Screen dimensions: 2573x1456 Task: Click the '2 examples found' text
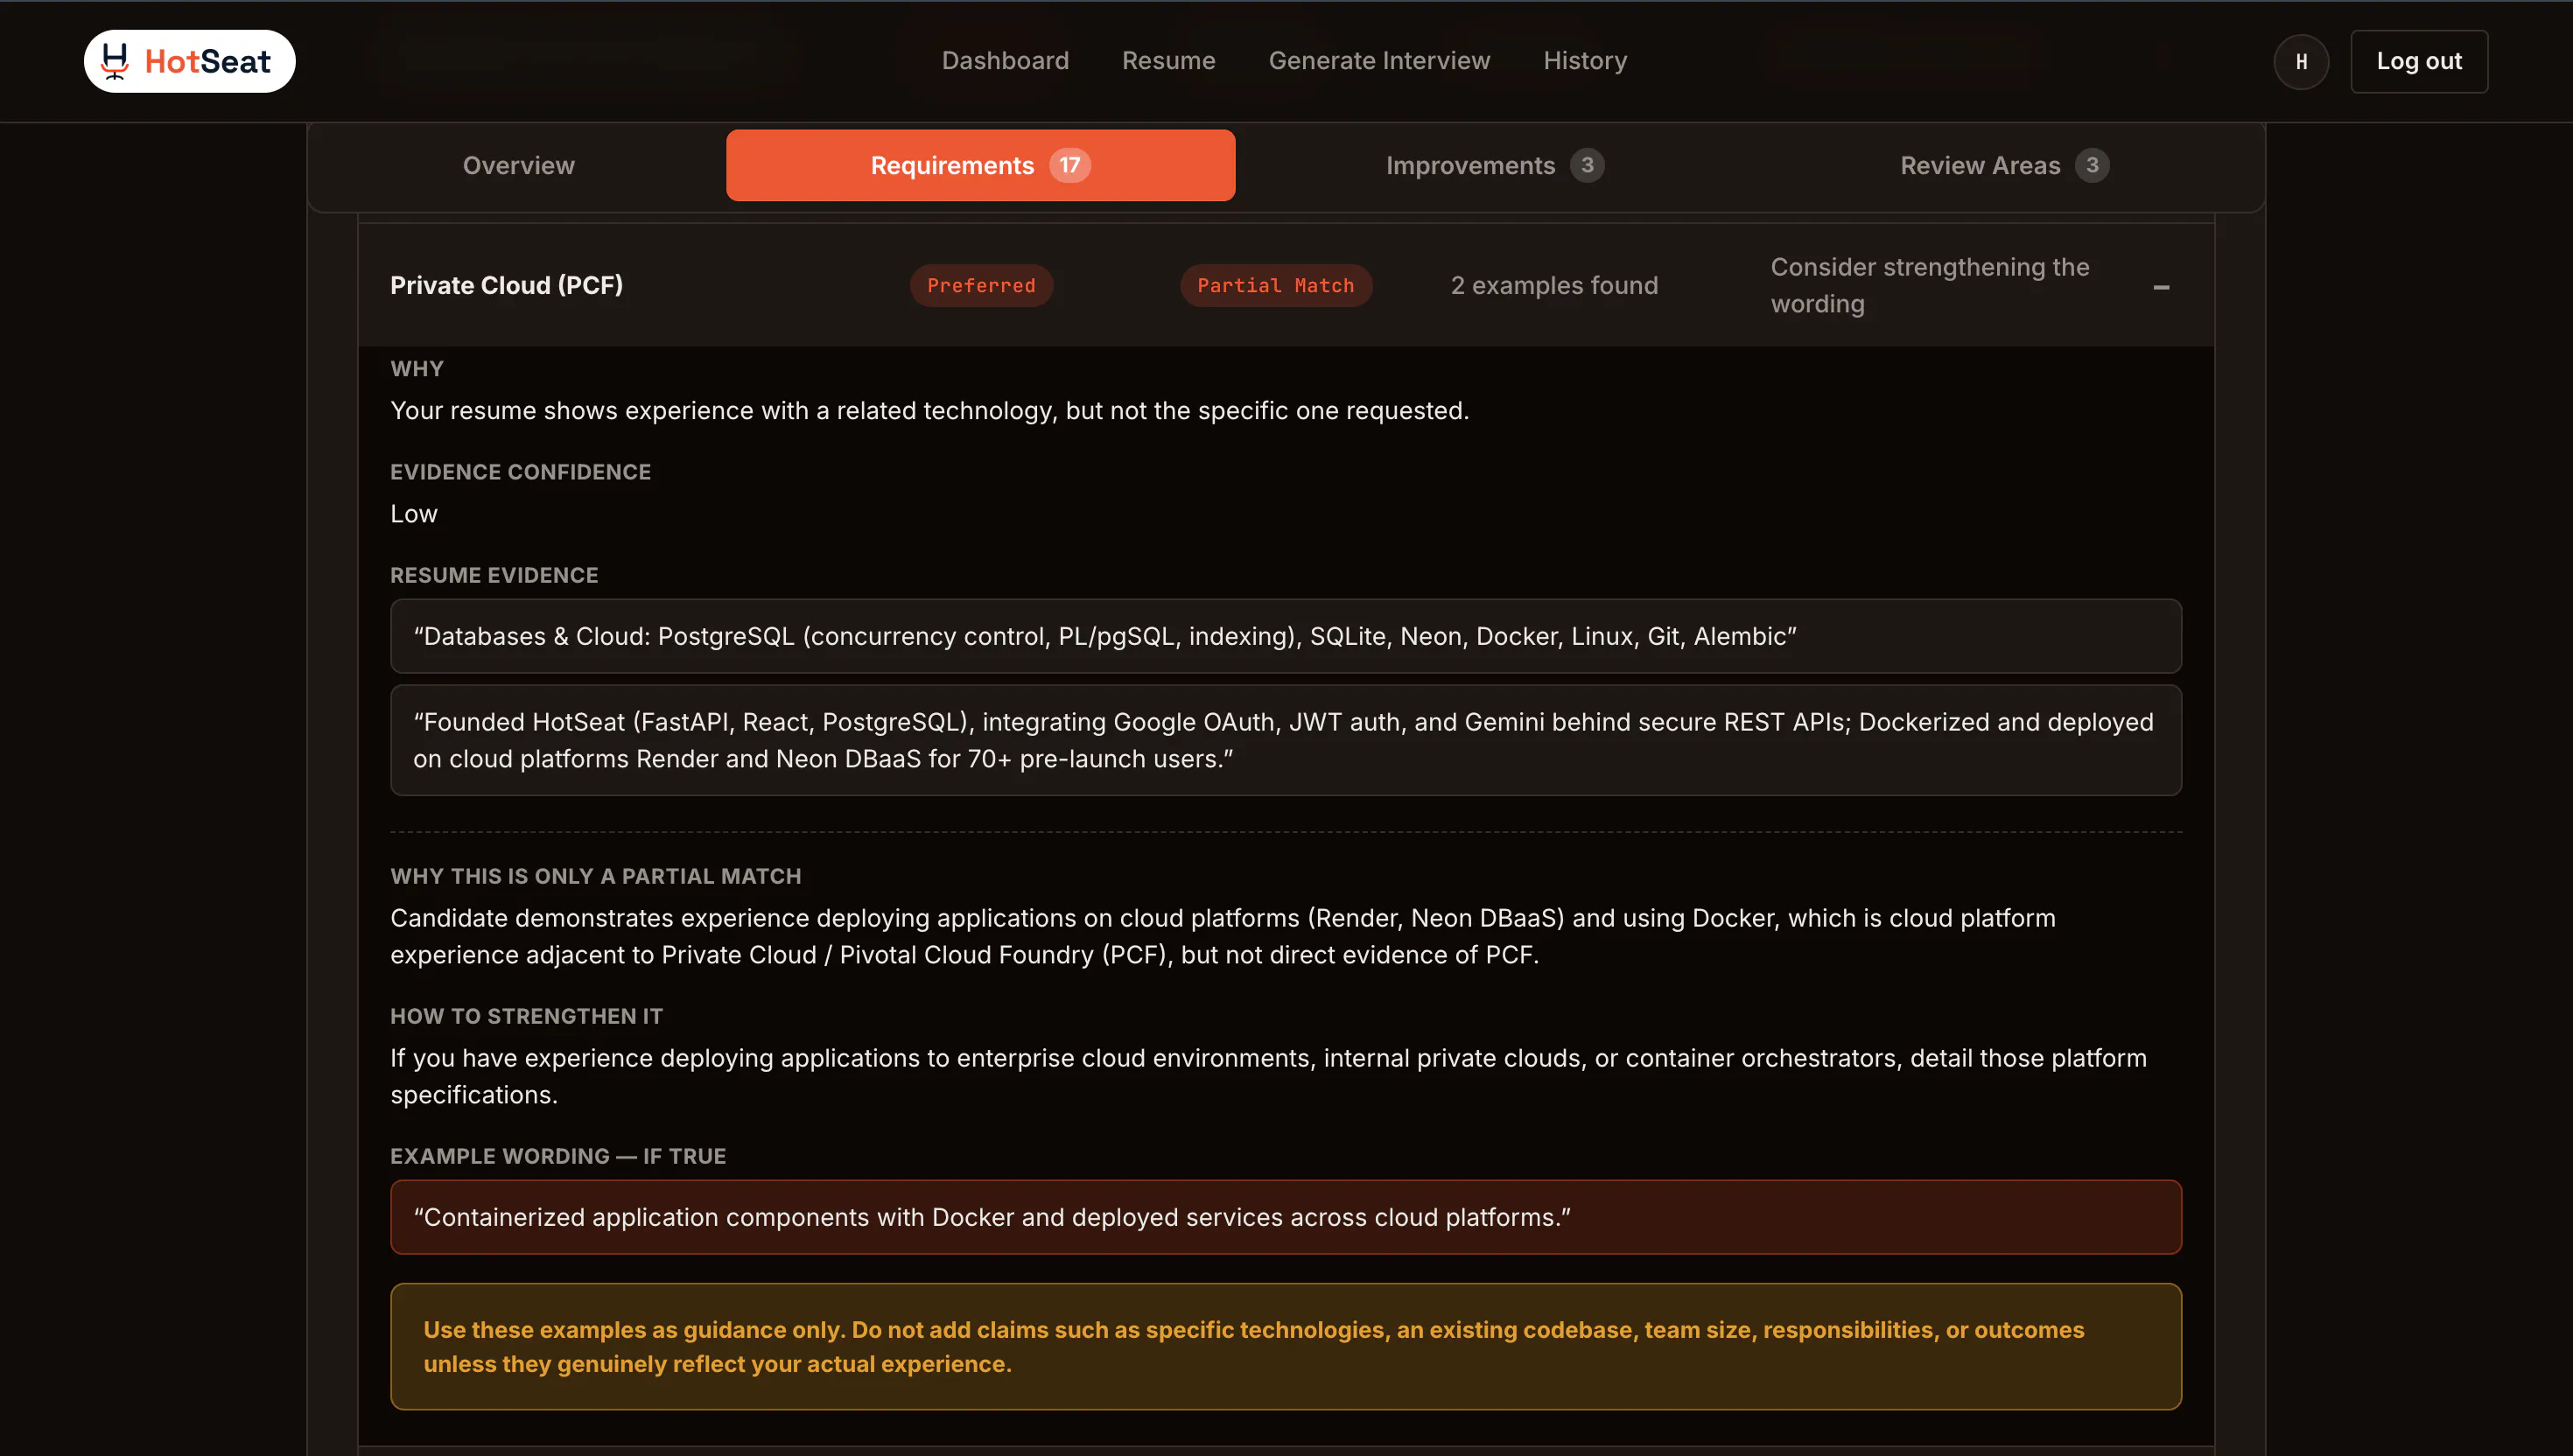point(1554,286)
